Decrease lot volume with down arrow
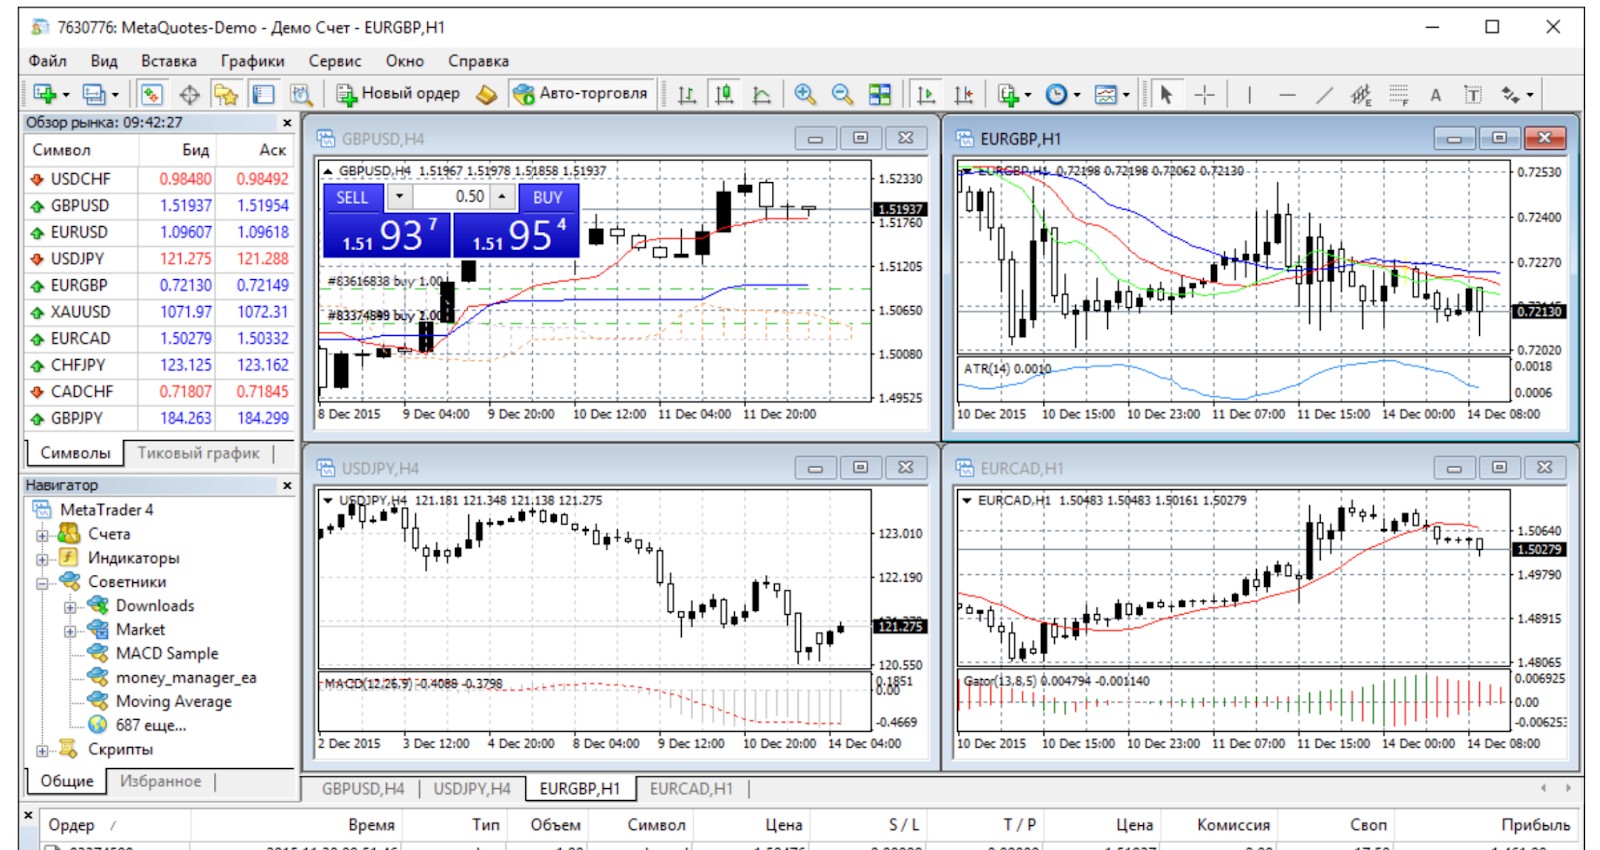1600x850 pixels. coord(399,197)
